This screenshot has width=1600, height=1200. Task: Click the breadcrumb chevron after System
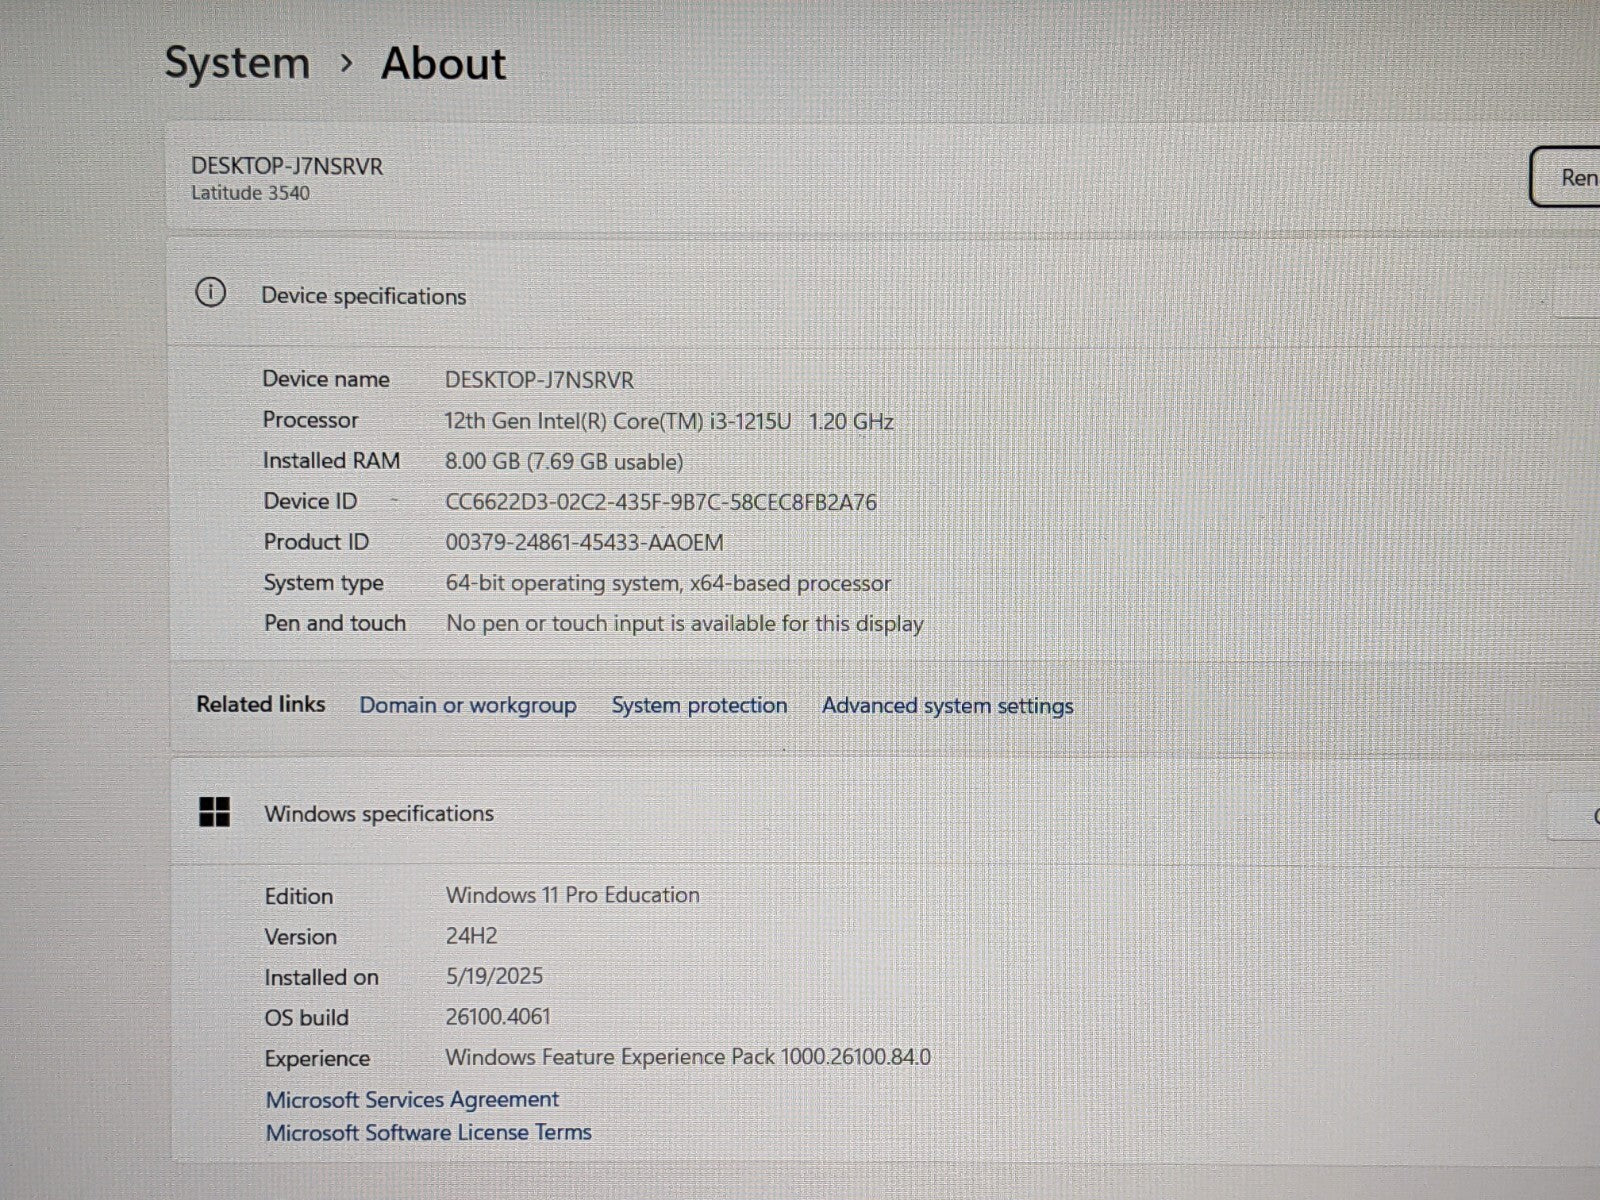coord(346,63)
